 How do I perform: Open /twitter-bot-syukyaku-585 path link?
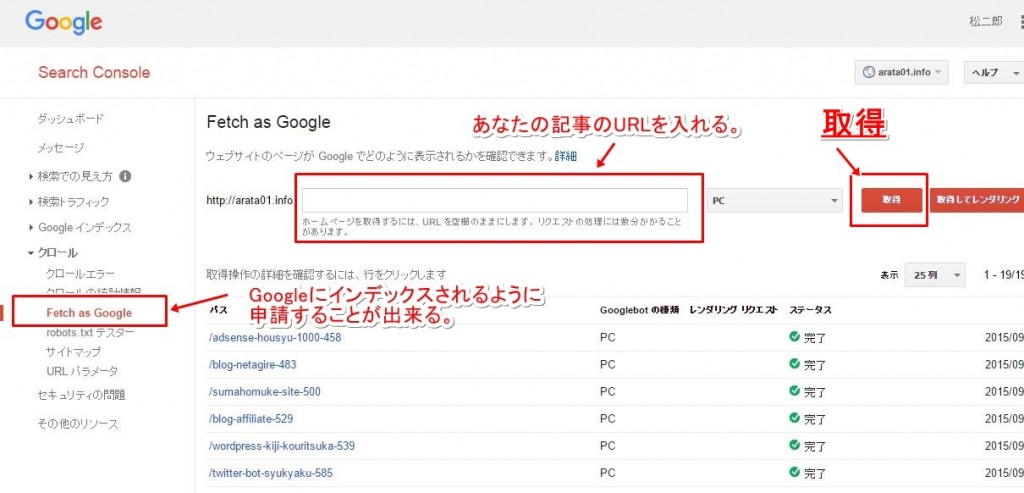[x=270, y=473]
